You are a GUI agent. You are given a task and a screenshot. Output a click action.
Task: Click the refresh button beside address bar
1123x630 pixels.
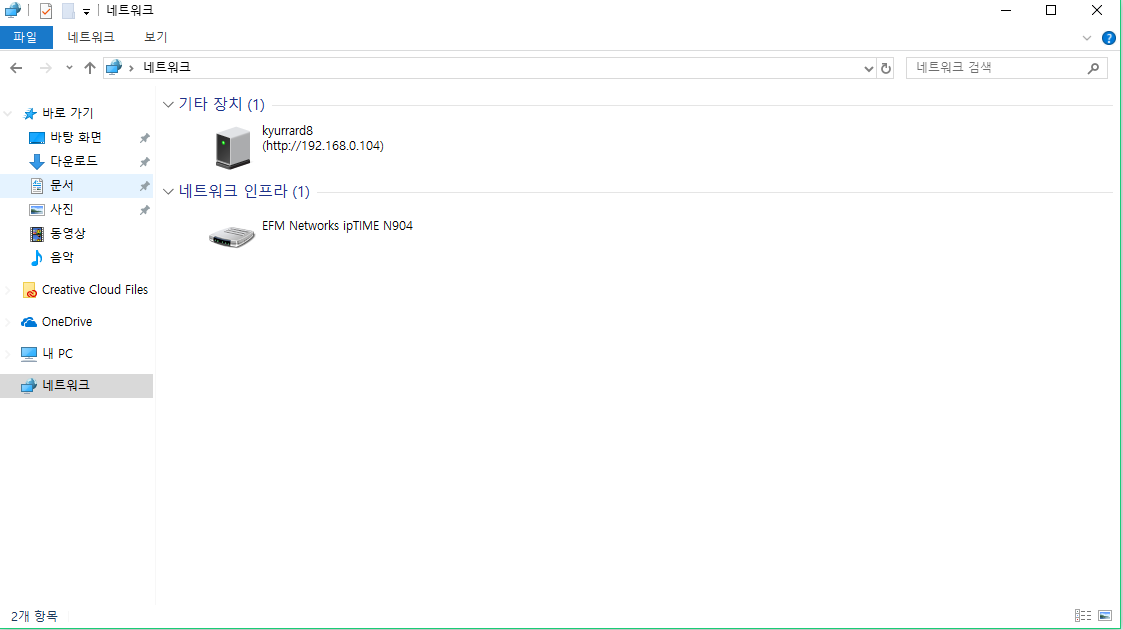coord(886,68)
